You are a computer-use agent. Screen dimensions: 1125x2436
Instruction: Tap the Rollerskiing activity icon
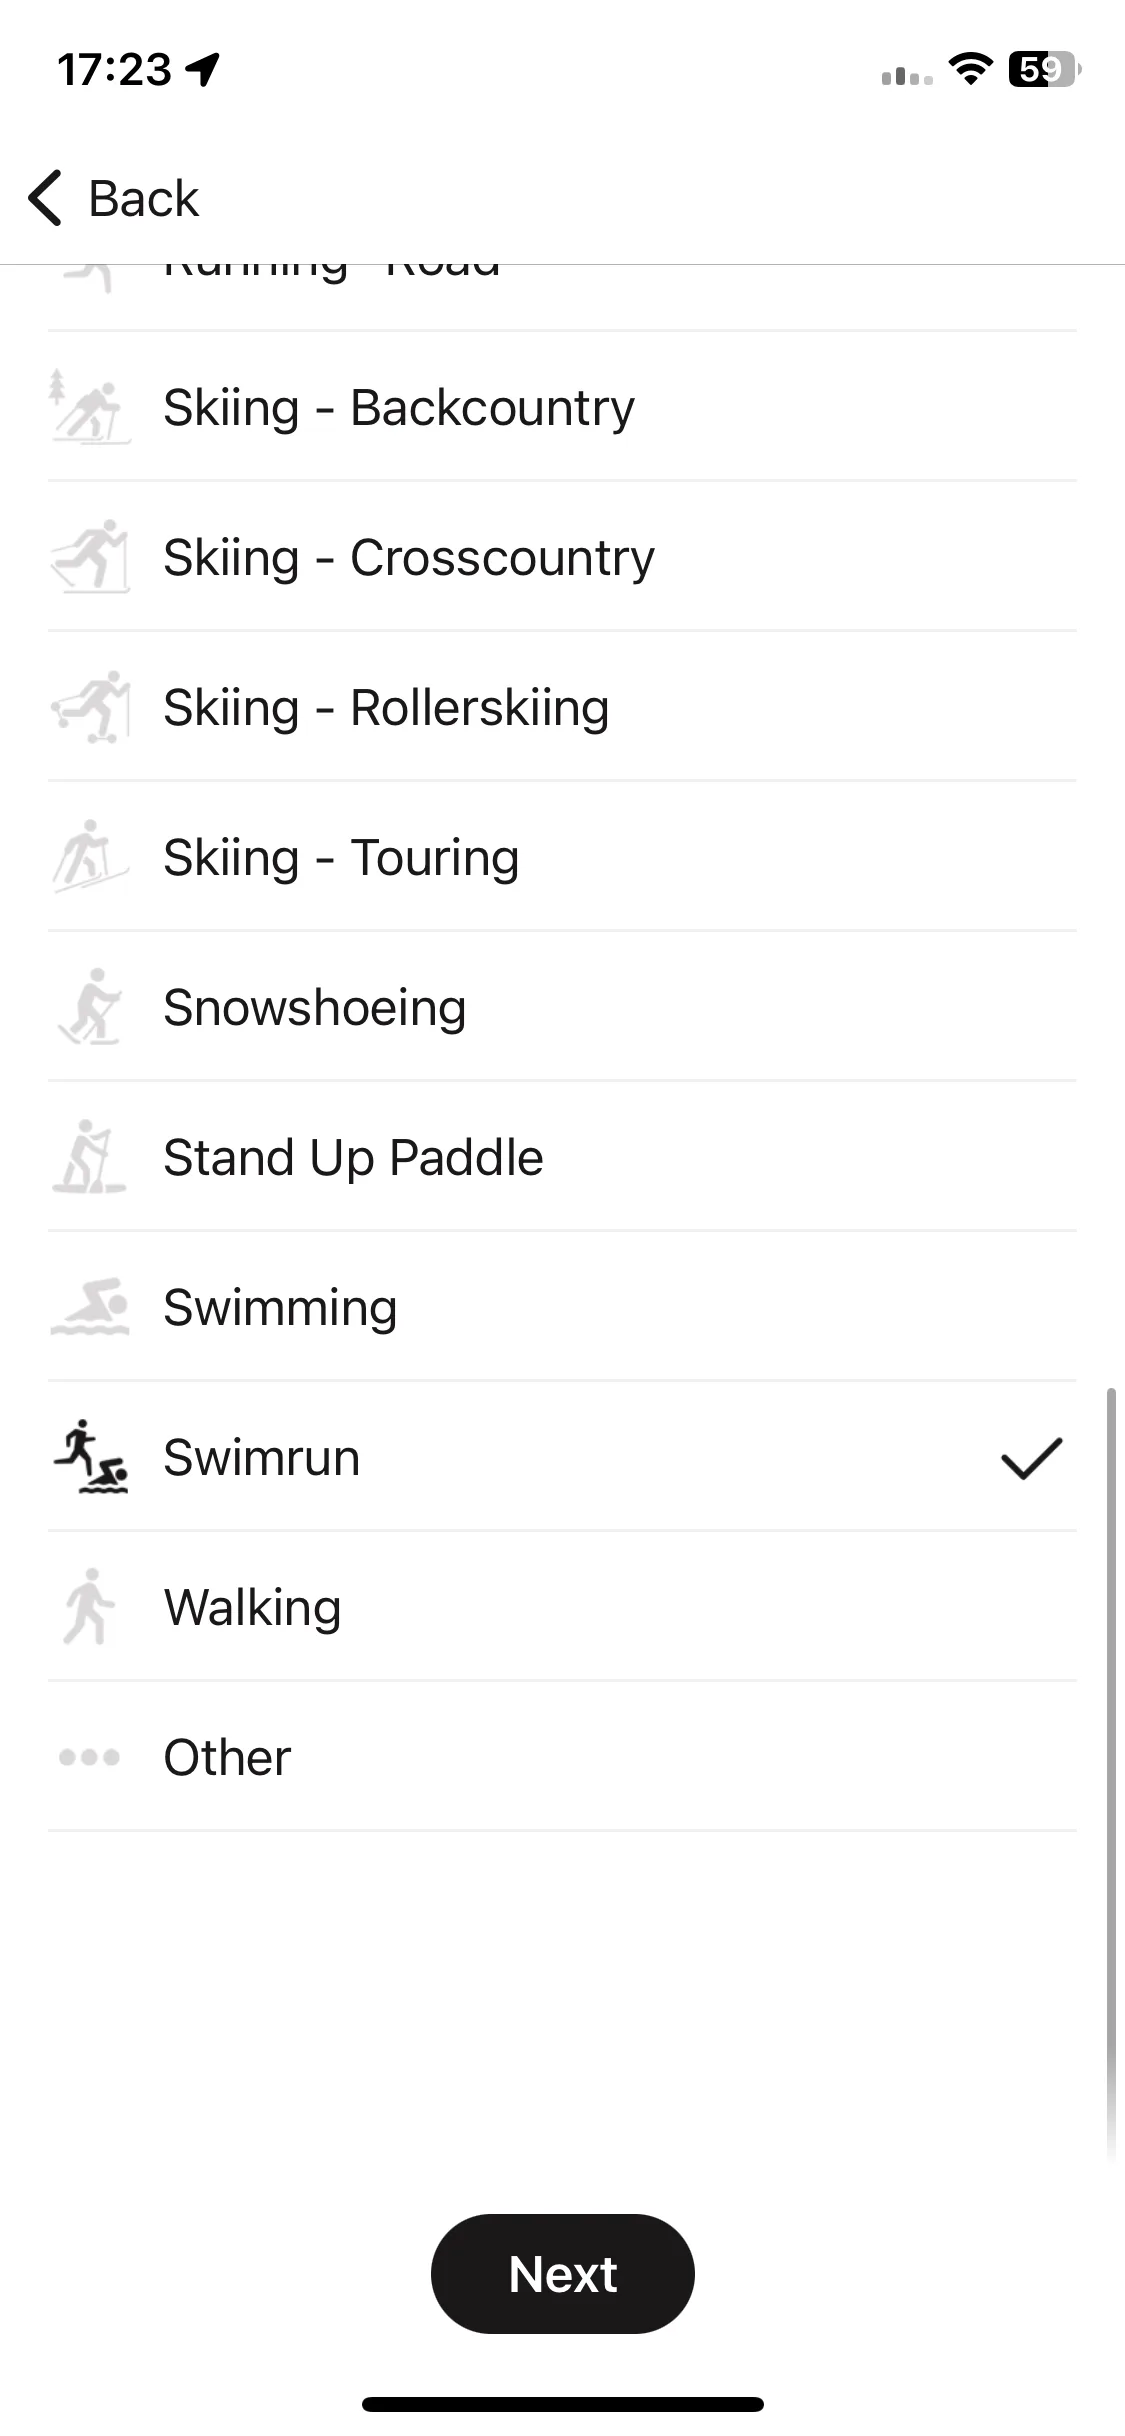point(90,707)
